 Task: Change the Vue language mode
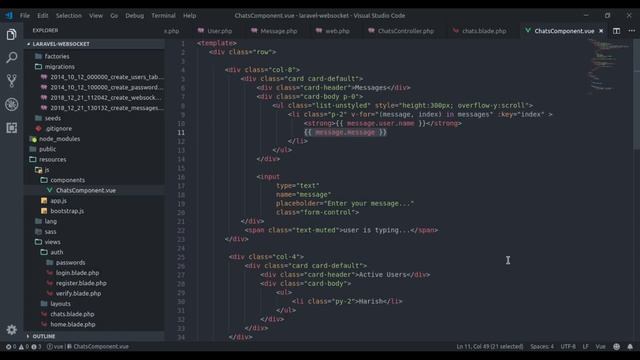(600, 347)
